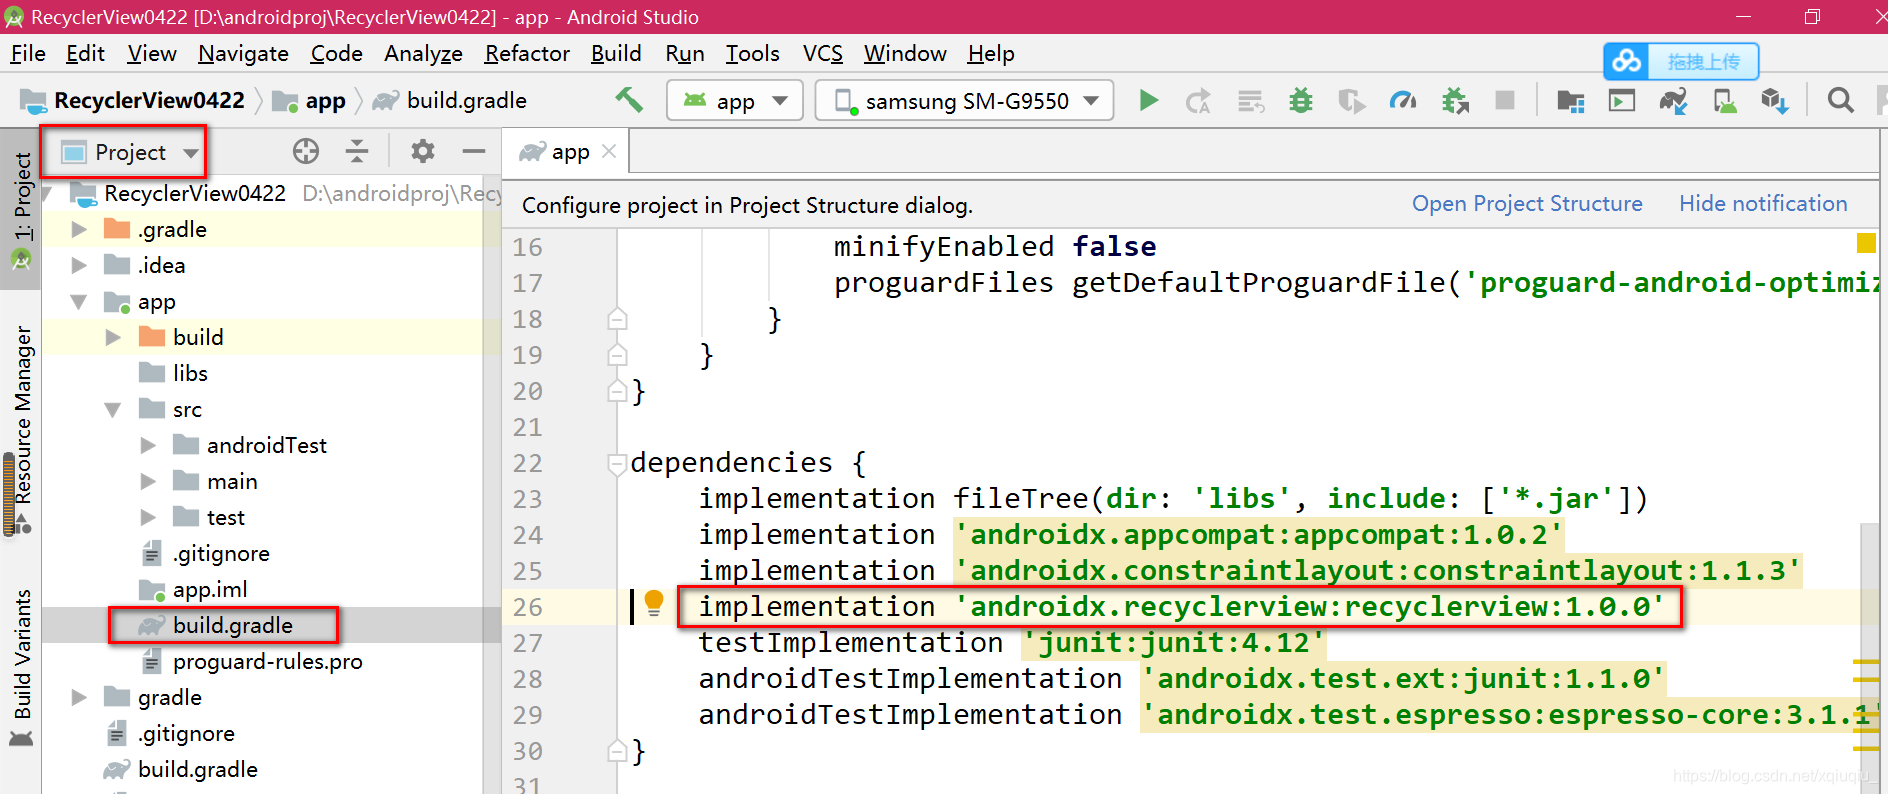Toggle the Build Variants side tab
The height and width of the screenshot is (794, 1888).
coord(21,668)
